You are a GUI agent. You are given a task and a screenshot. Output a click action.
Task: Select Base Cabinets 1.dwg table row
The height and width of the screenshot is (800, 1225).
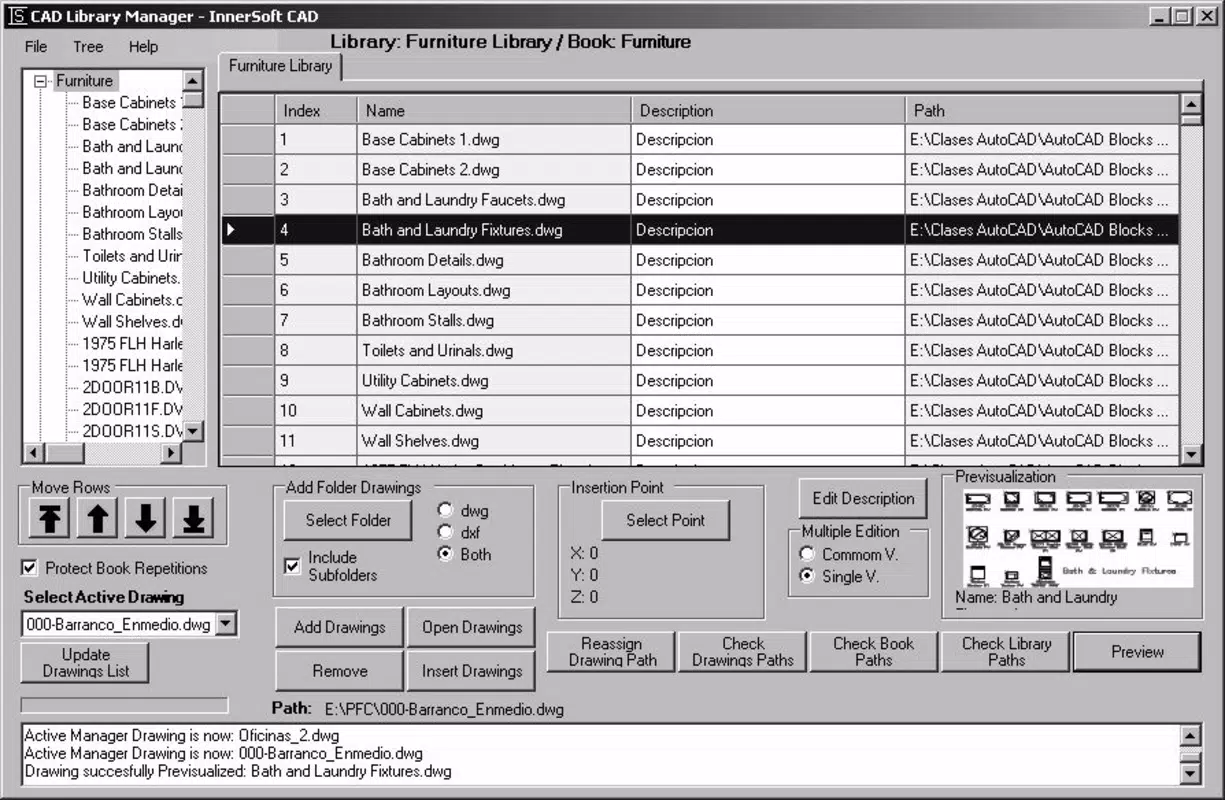coord(699,140)
